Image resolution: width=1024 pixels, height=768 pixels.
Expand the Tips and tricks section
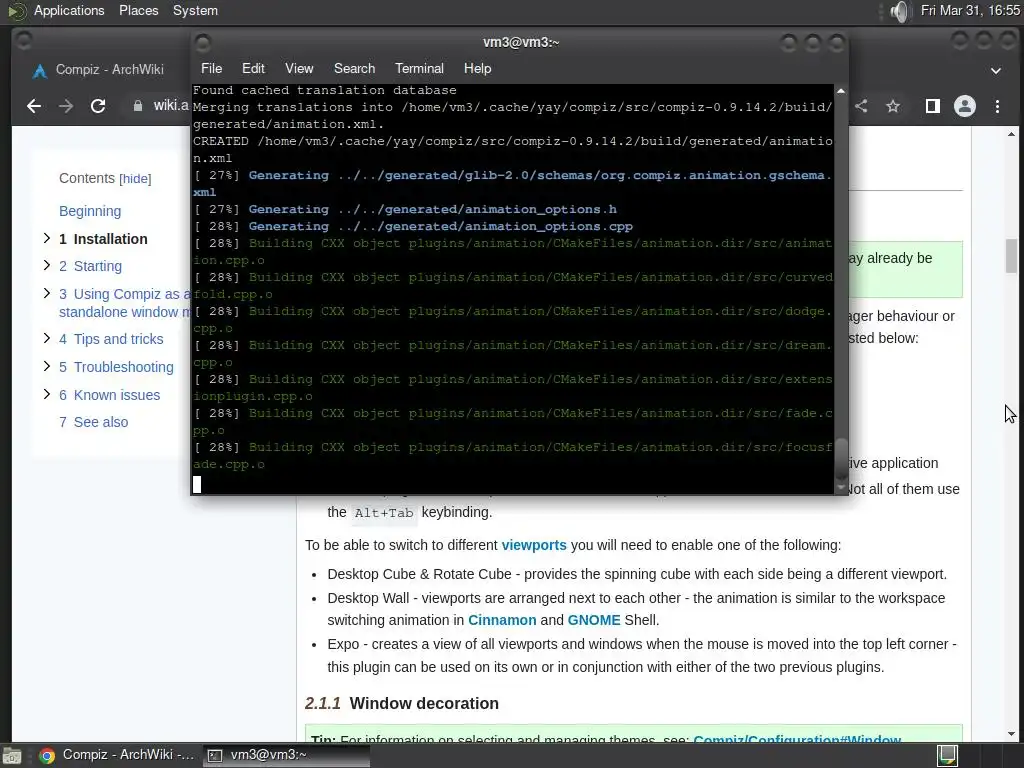click(46, 338)
